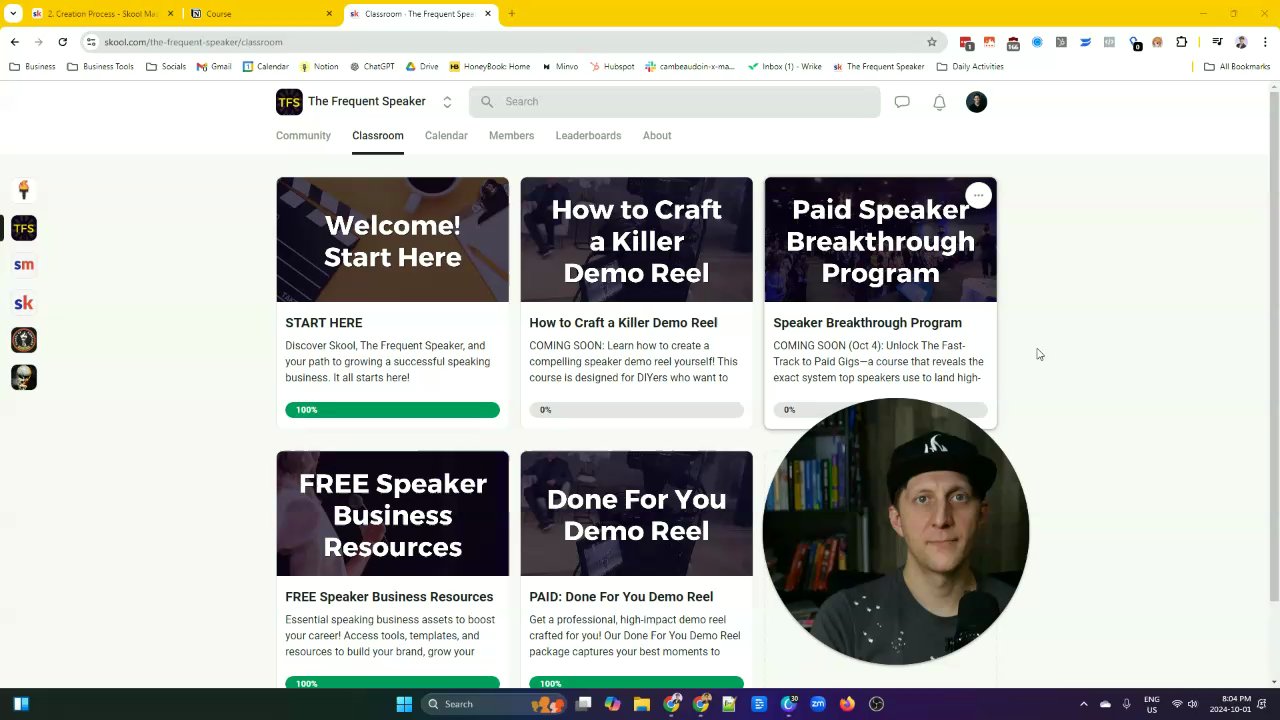Select the TFS community icon in the left sidebar
This screenshot has width=1280, height=720.
23,228
